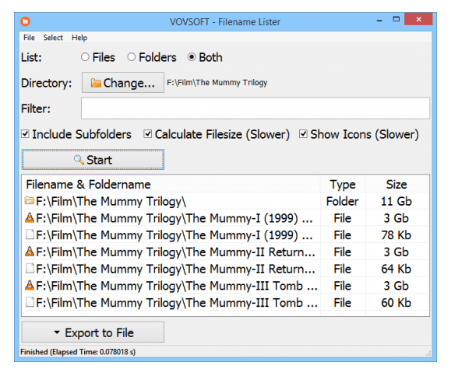Toggle the Calculate Filesize (Slower) checkbox
456x370 pixels.
[148, 134]
